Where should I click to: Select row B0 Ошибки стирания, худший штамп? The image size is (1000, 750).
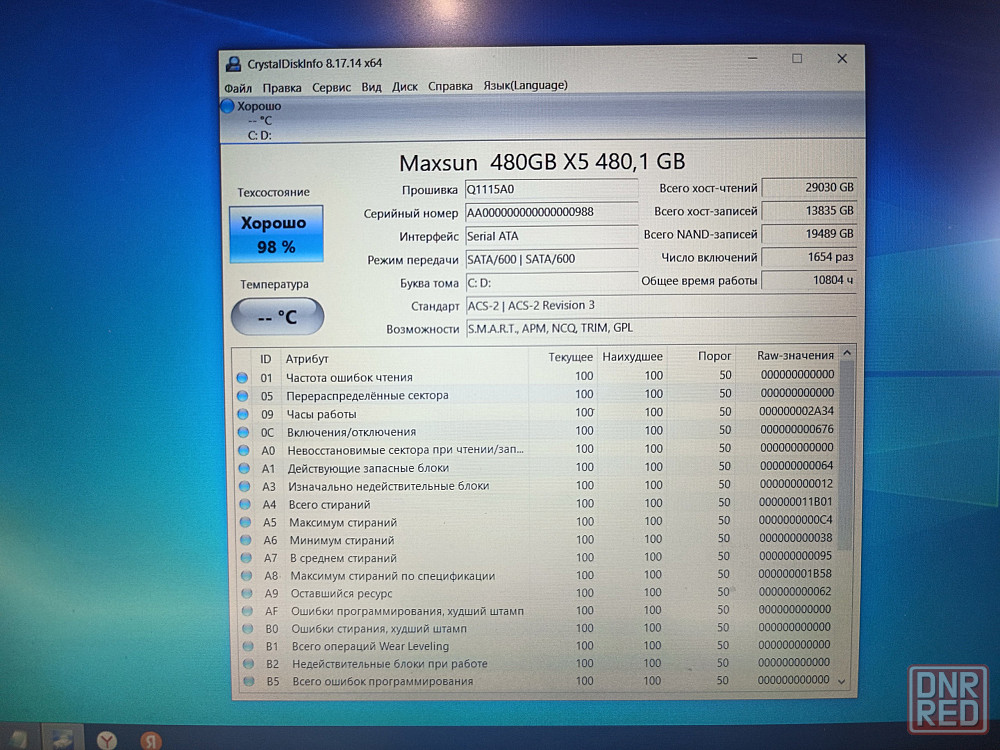pos(535,628)
